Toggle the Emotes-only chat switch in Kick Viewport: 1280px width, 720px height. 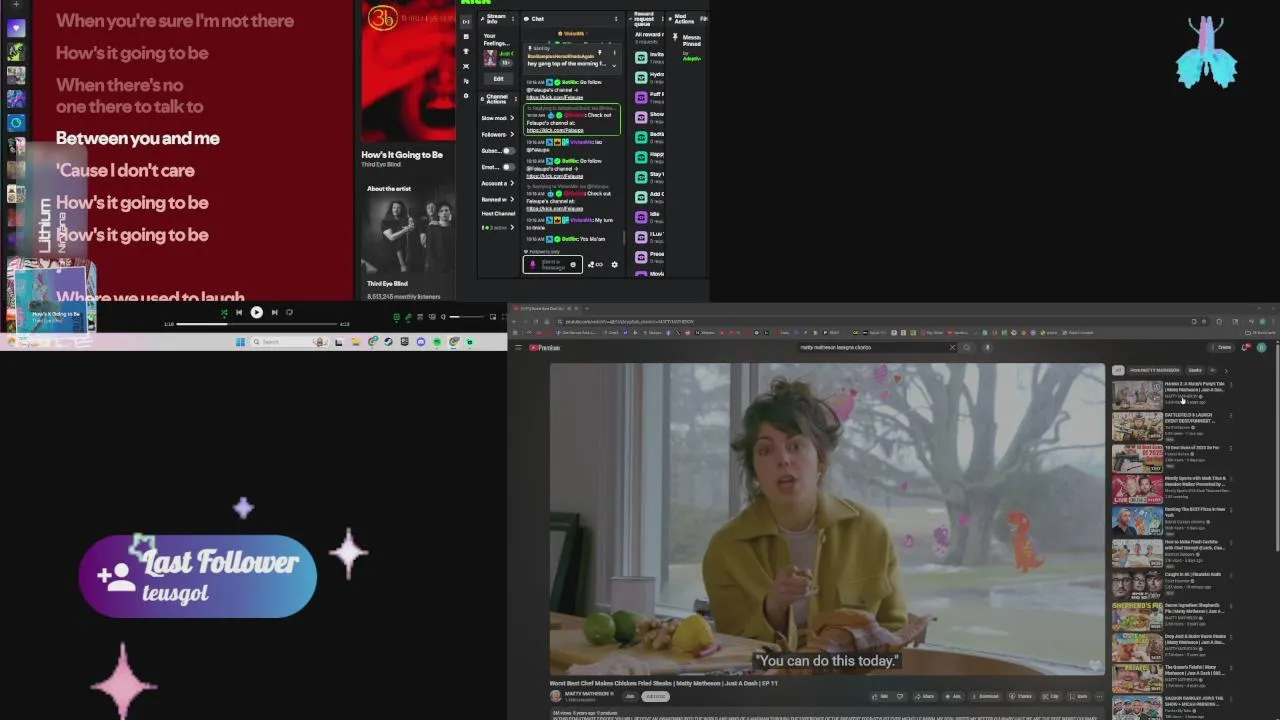(509, 167)
